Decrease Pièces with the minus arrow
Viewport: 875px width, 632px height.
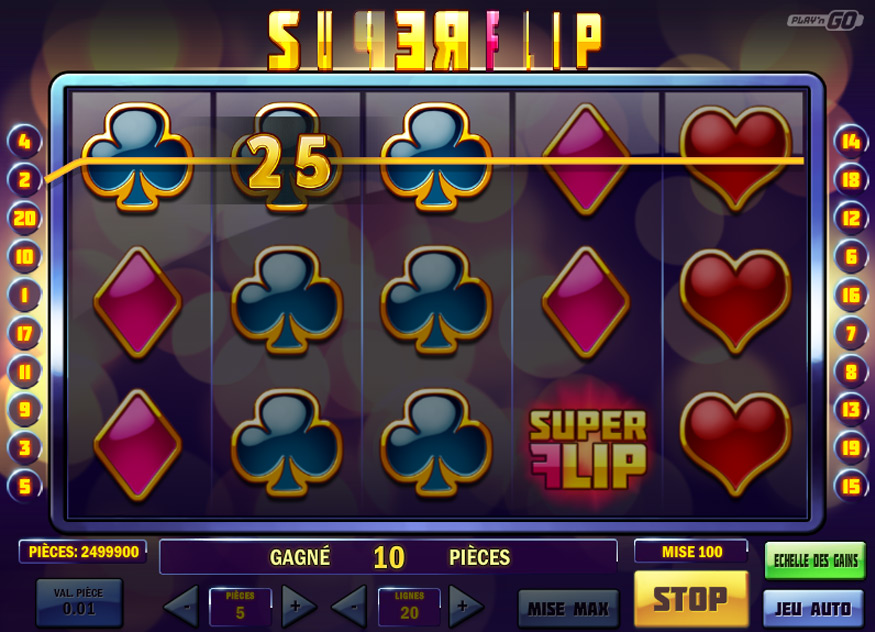point(182,606)
